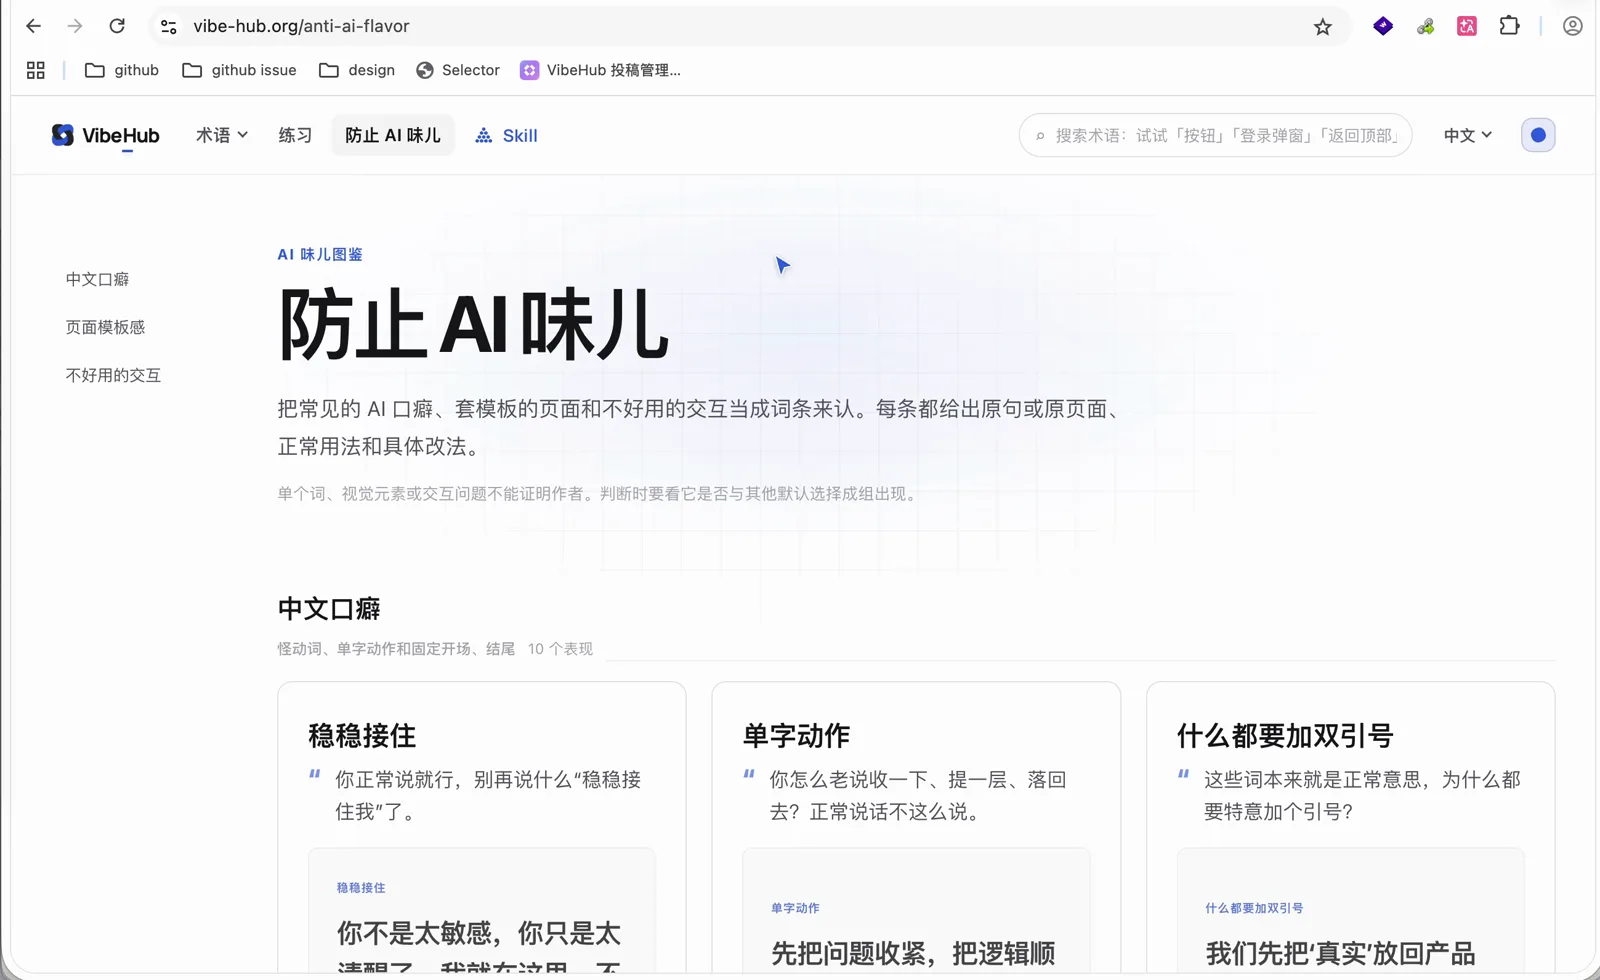Reload the current page

[117, 26]
